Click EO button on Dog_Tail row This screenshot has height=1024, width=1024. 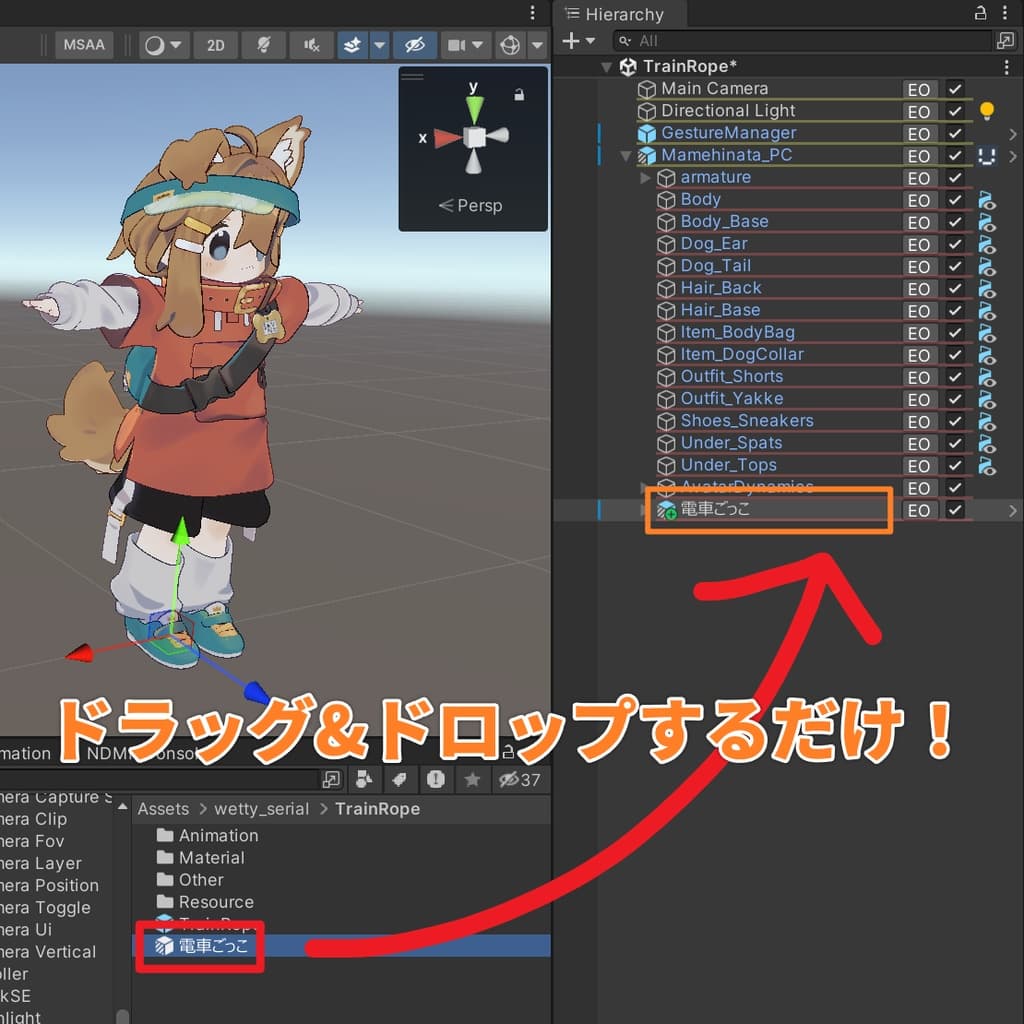click(x=920, y=266)
